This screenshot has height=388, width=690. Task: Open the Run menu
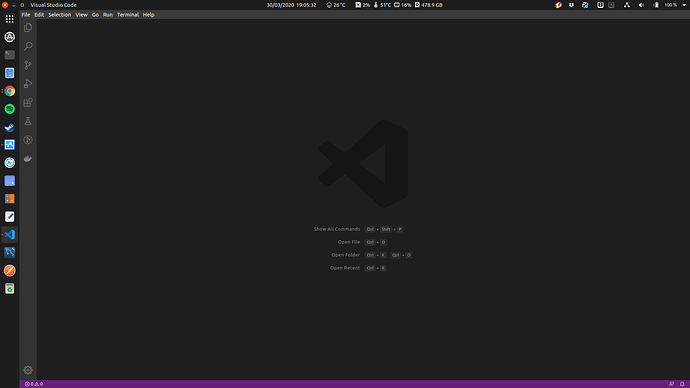[x=108, y=15]
